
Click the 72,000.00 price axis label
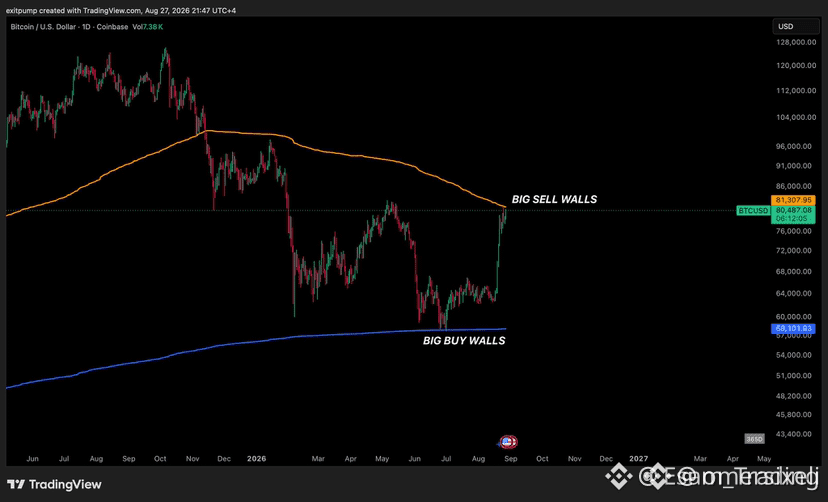(x=795, y=250)
